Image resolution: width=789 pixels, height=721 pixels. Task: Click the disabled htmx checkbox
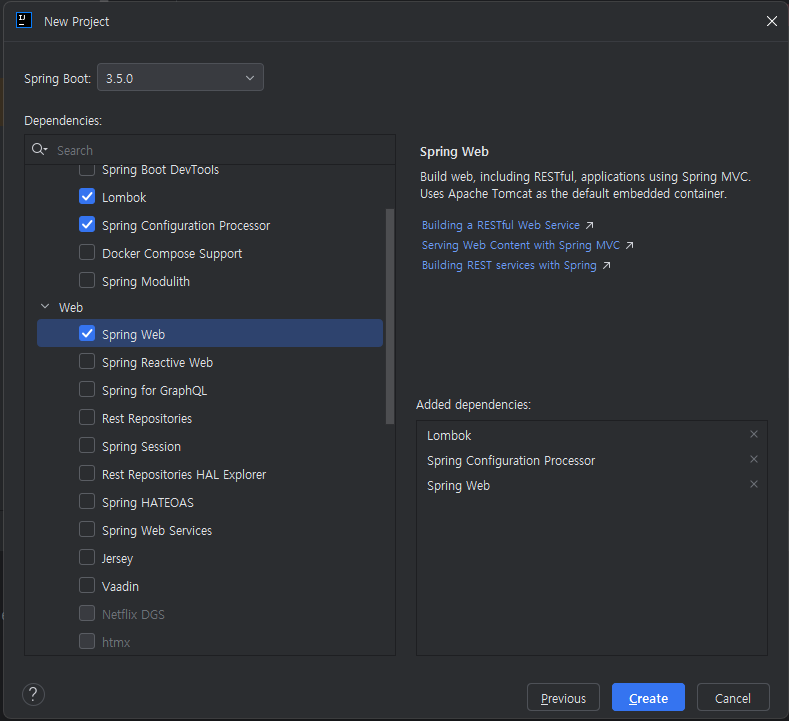tap(87, 642)
